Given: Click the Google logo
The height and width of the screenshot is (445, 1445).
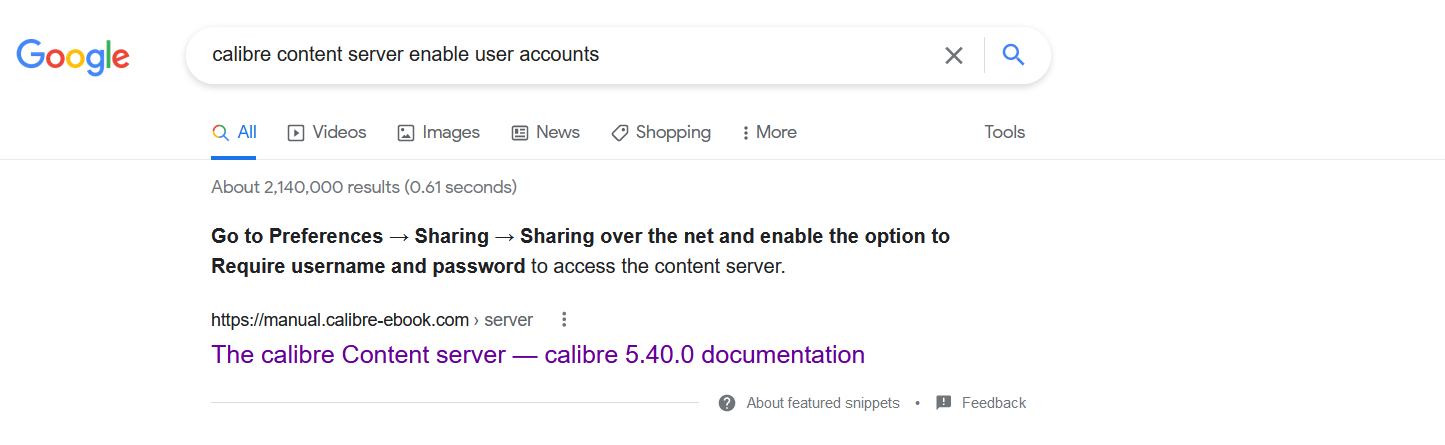Looking at the screenshot, I should [x=73, y=56].
